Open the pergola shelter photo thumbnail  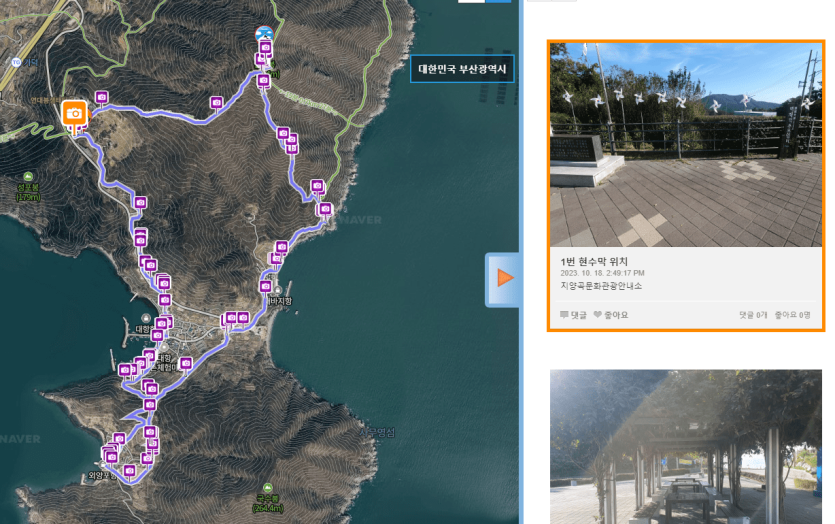[685, 446]
